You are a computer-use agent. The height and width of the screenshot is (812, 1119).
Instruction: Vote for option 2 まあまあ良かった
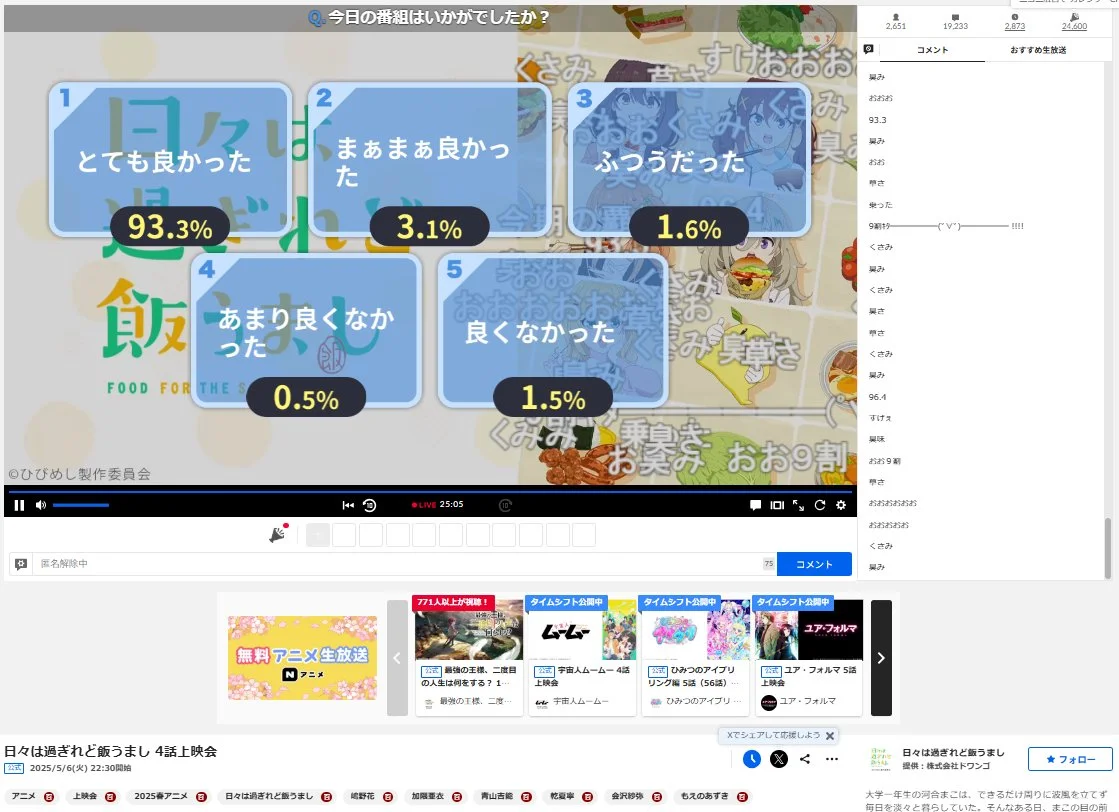430,160
